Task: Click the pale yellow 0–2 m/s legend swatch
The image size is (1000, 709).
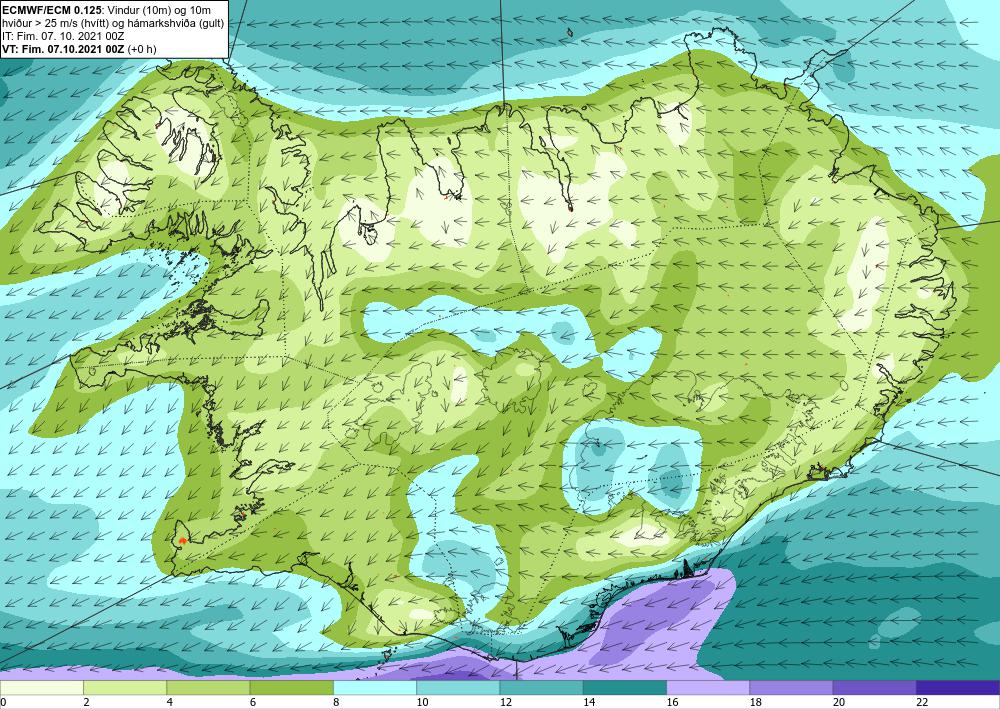Action: [x=41, y=688]
